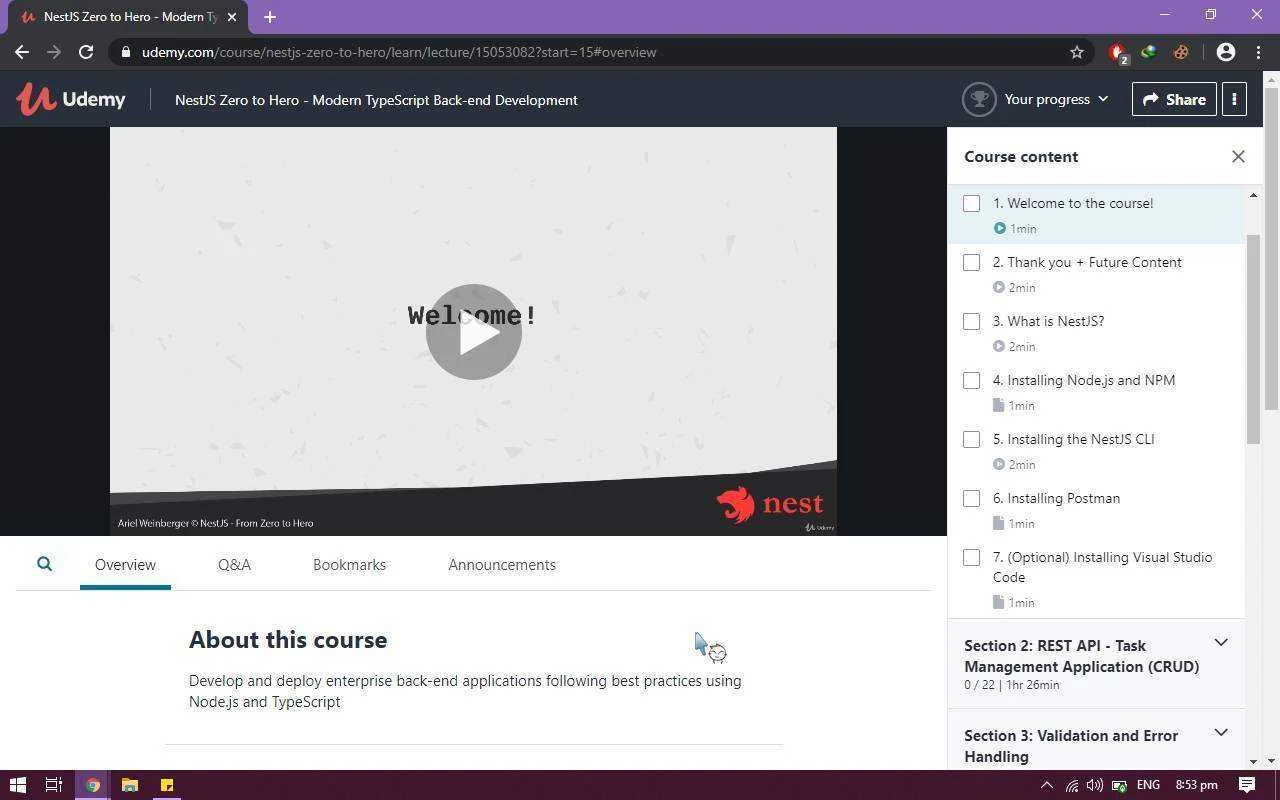Open the Chrome profile avatar
This screenshot has width=1280, height=800.
point(1226,52)
